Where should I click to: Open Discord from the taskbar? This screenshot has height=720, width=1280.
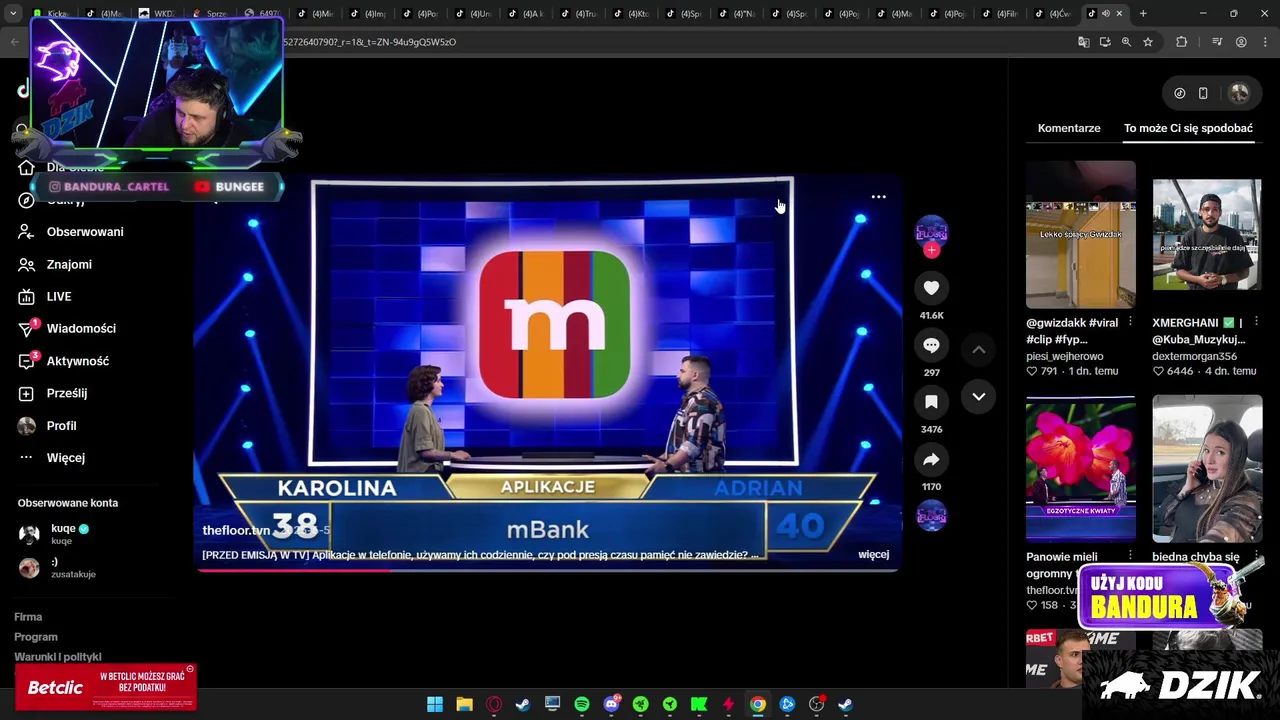(x=611, y=705)
